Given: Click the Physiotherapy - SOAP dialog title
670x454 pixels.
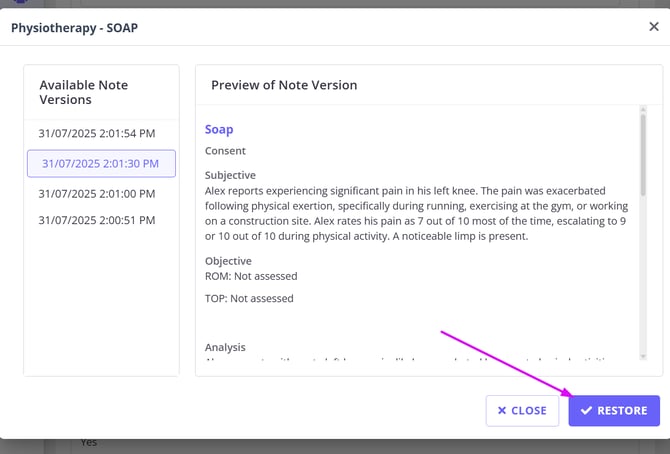Looking at the screenshot, I should 74,28.
